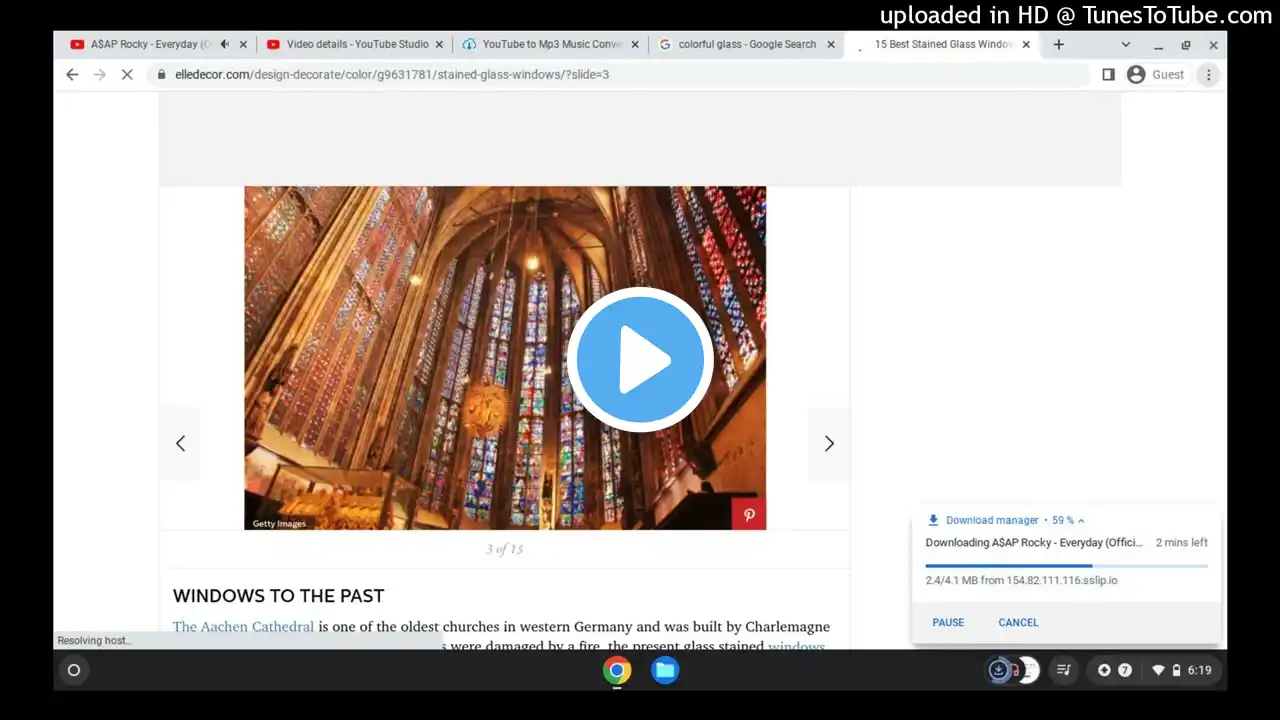View site info via the padlock icon

pyautogui.click(x=161, y=74)
